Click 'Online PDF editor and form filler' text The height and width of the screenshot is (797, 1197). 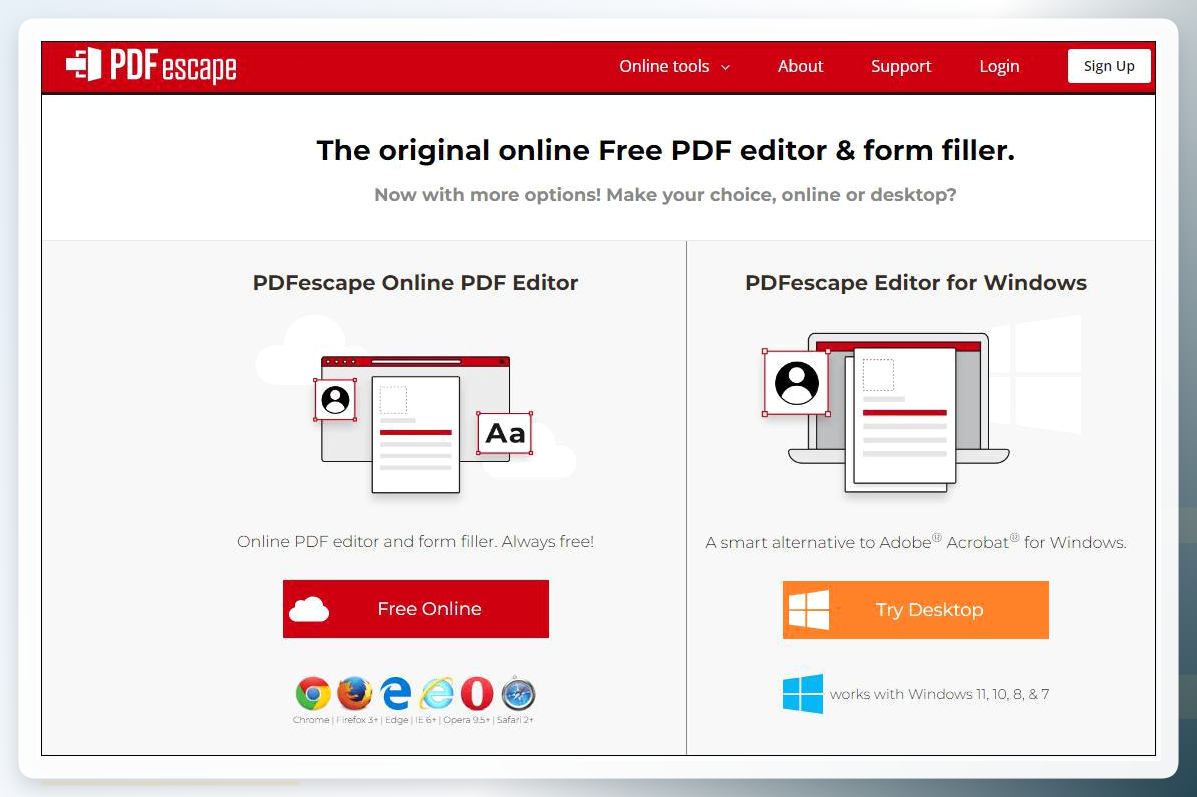415,541
